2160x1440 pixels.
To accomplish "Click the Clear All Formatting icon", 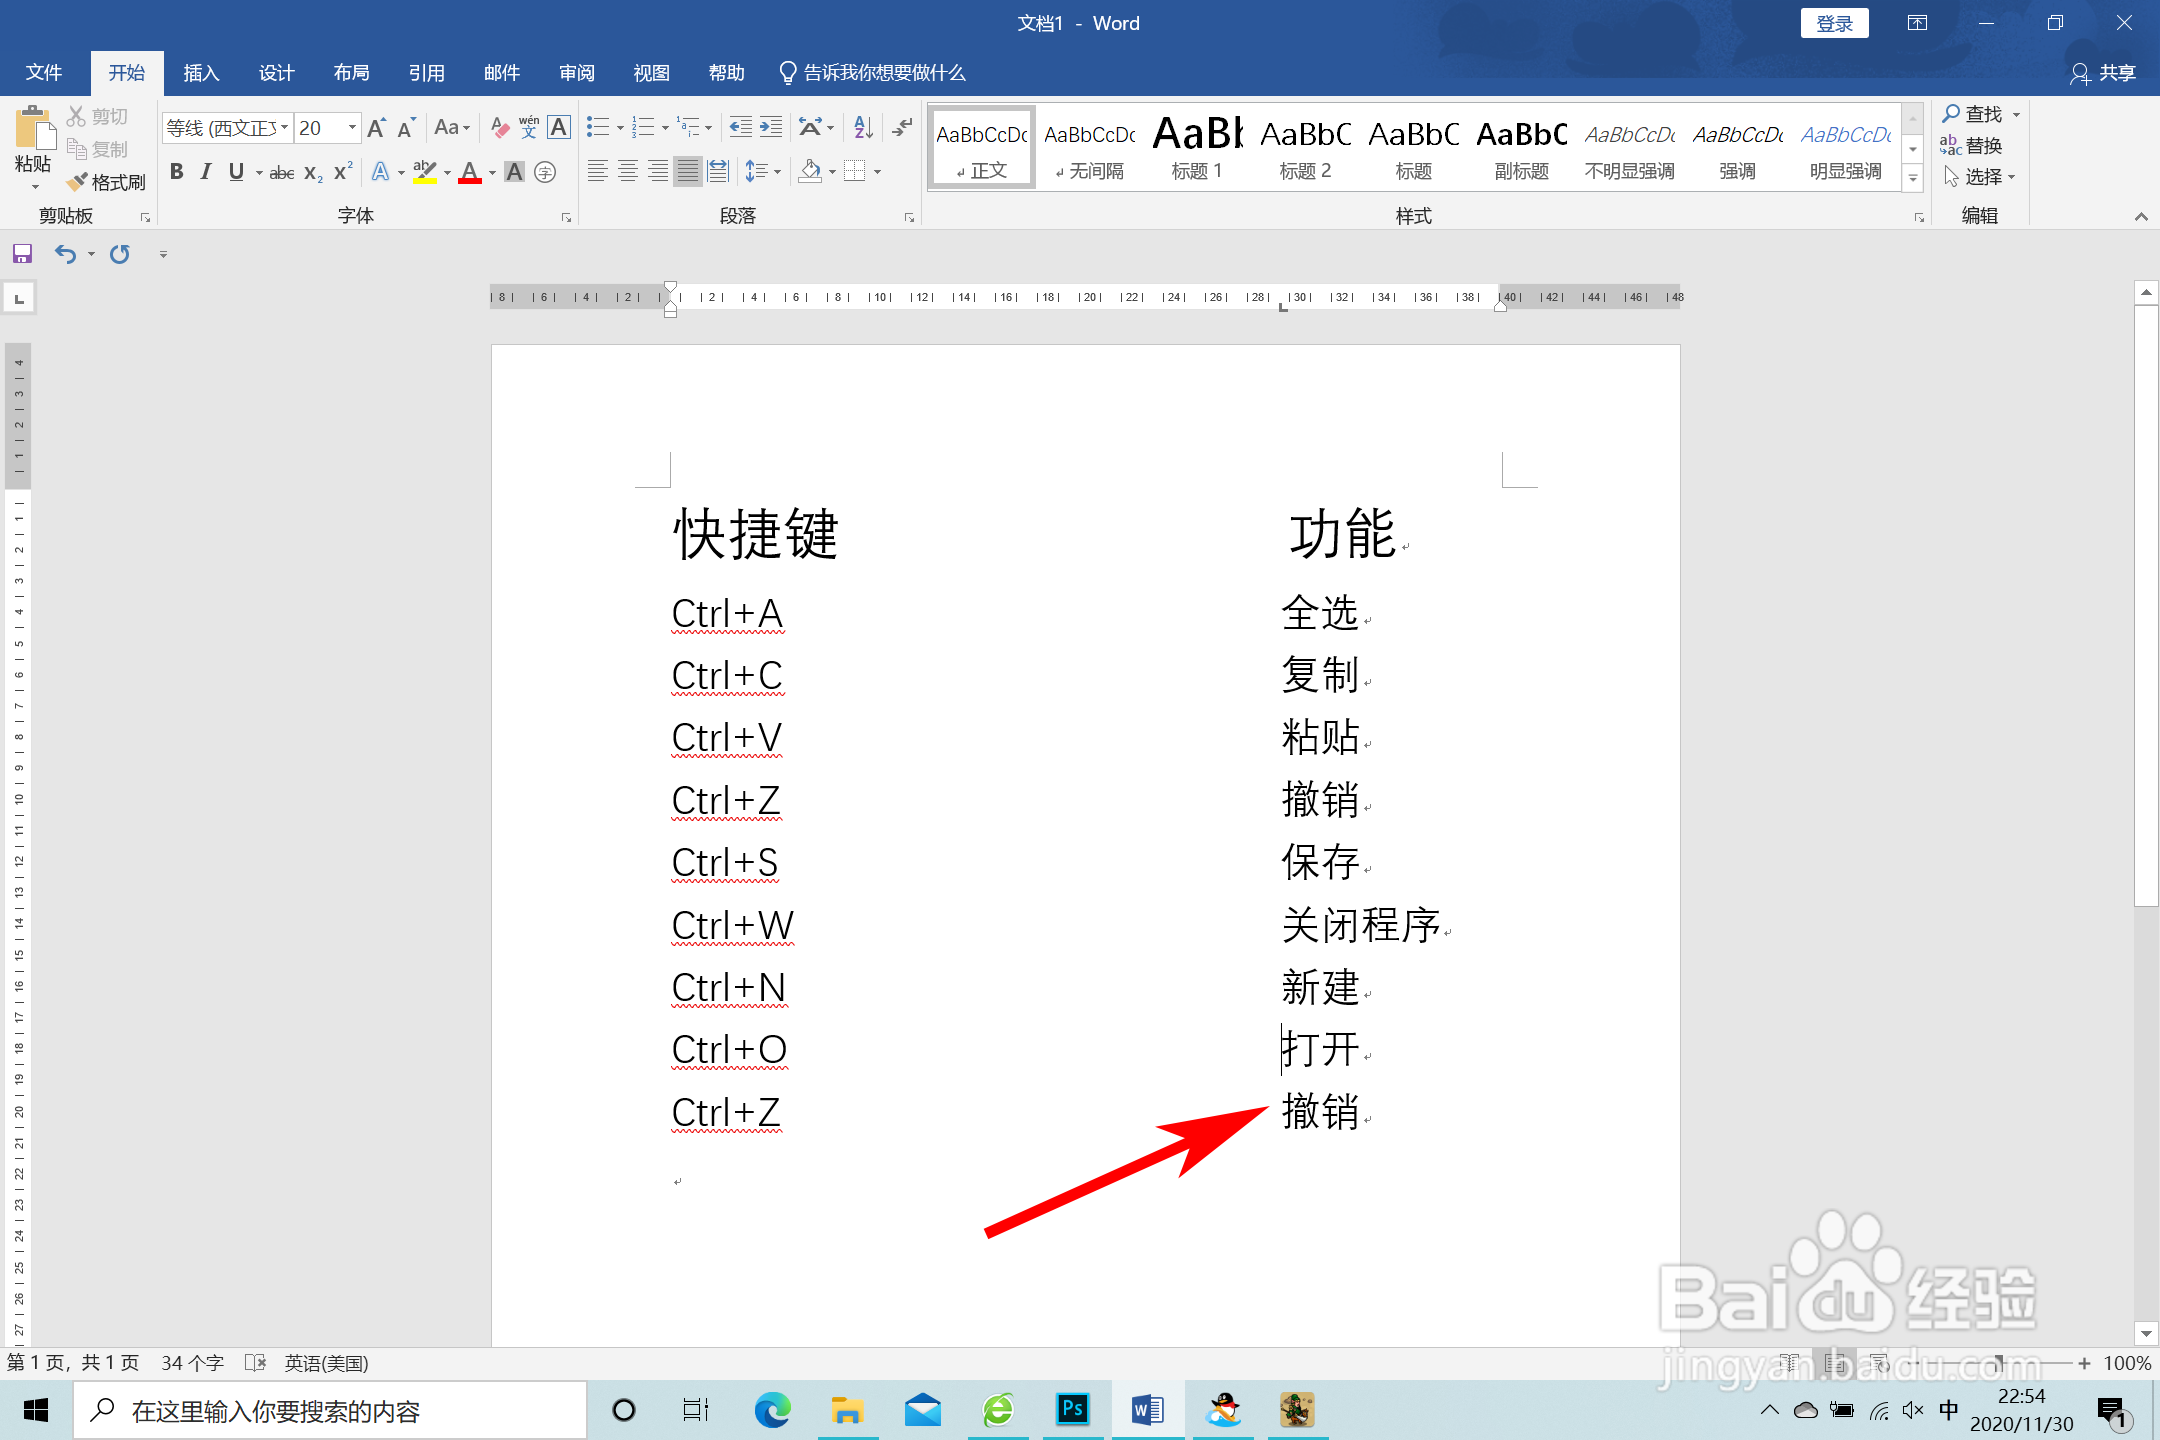I will pos(499,127).
